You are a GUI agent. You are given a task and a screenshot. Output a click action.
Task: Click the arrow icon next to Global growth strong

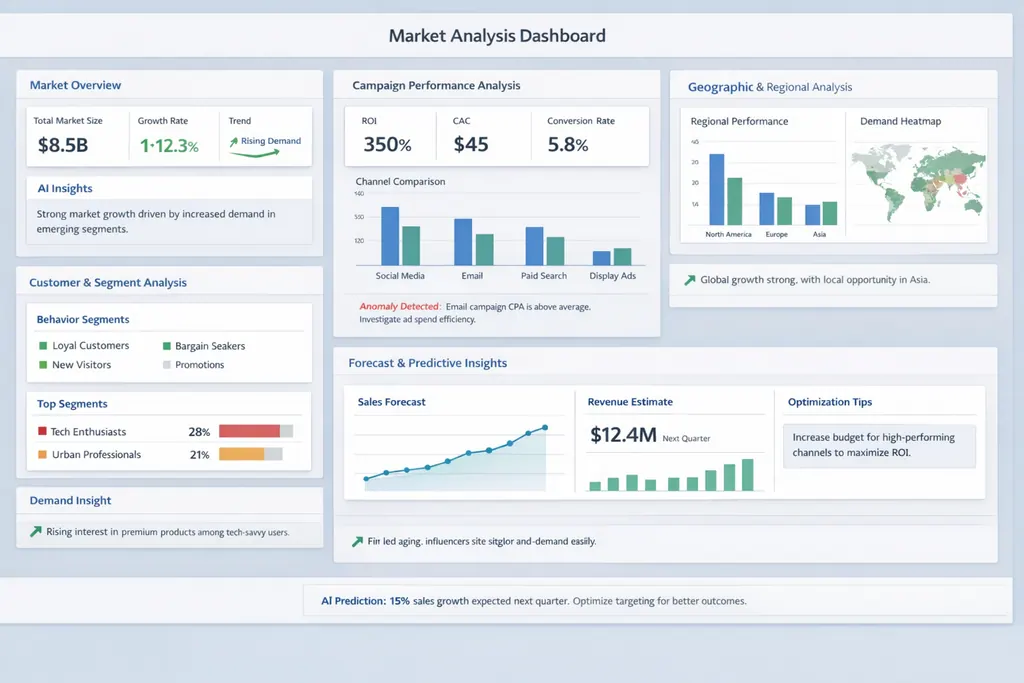689,281
